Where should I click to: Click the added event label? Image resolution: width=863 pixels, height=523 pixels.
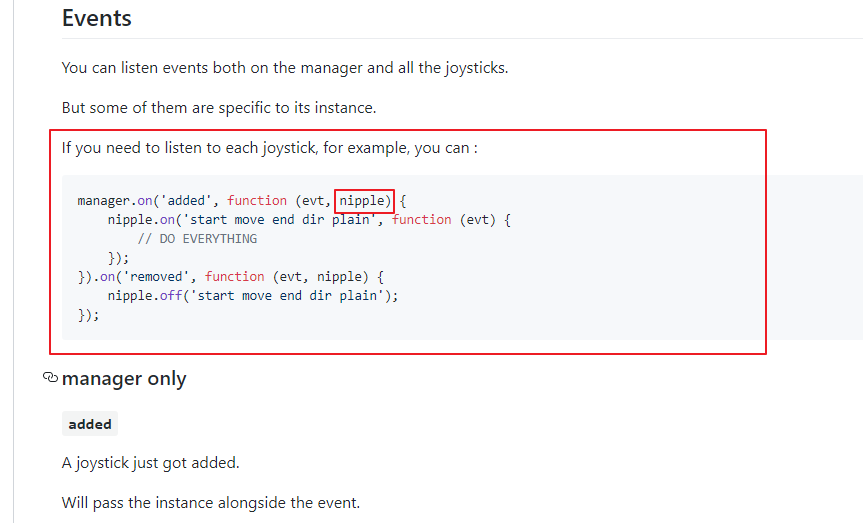click(x=90, y=424)
